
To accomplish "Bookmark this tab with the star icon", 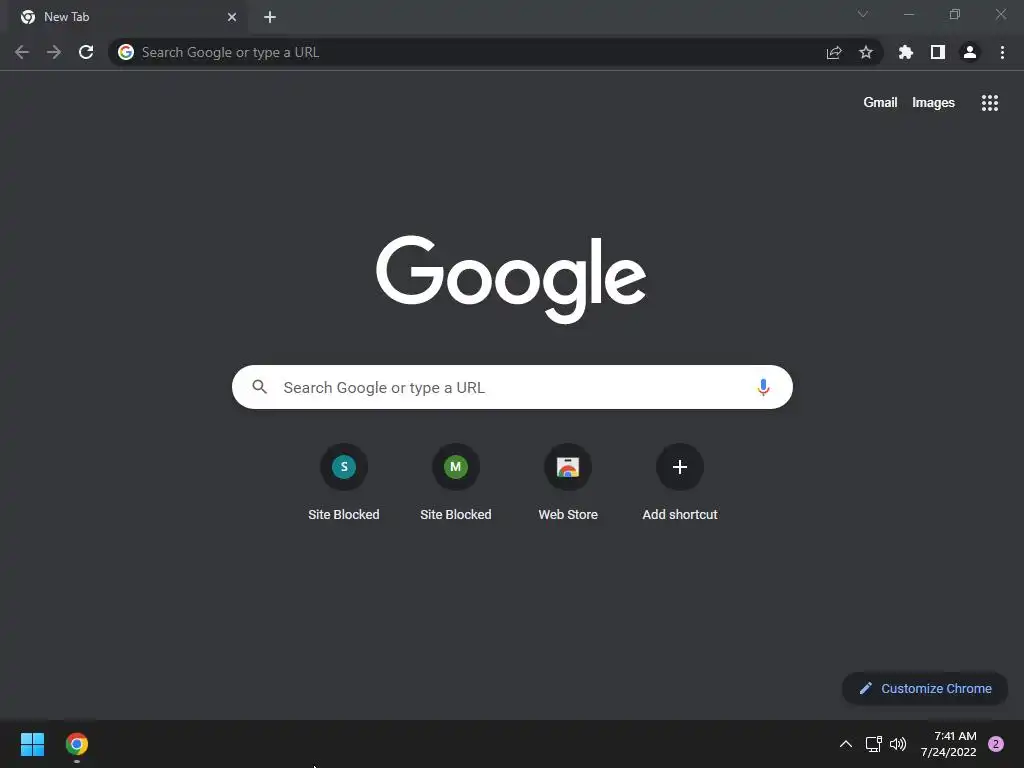I will point(866,52).
